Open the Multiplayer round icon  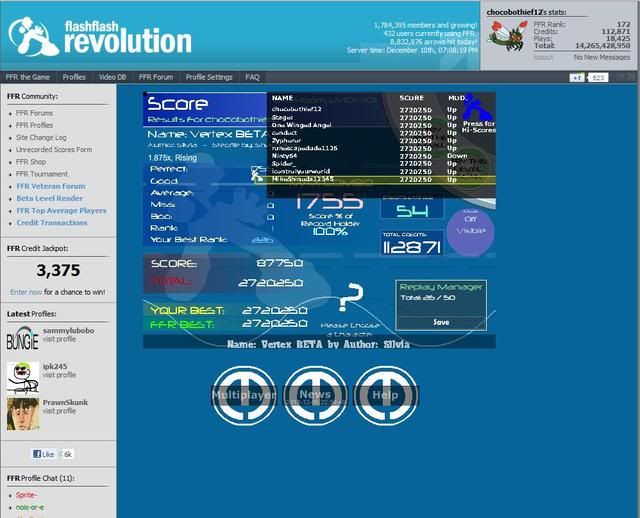[243, 395]
